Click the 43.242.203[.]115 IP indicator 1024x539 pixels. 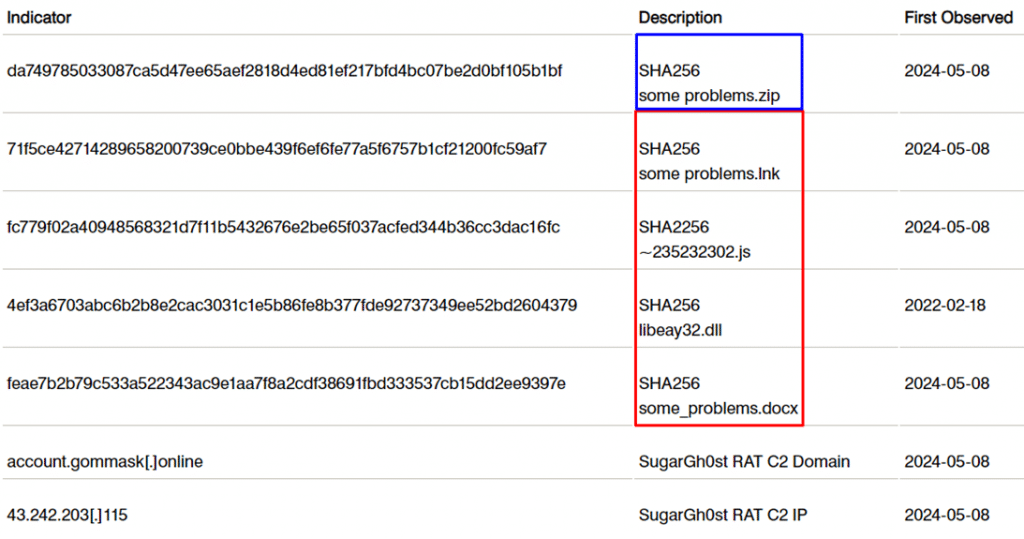click(67, 515)
